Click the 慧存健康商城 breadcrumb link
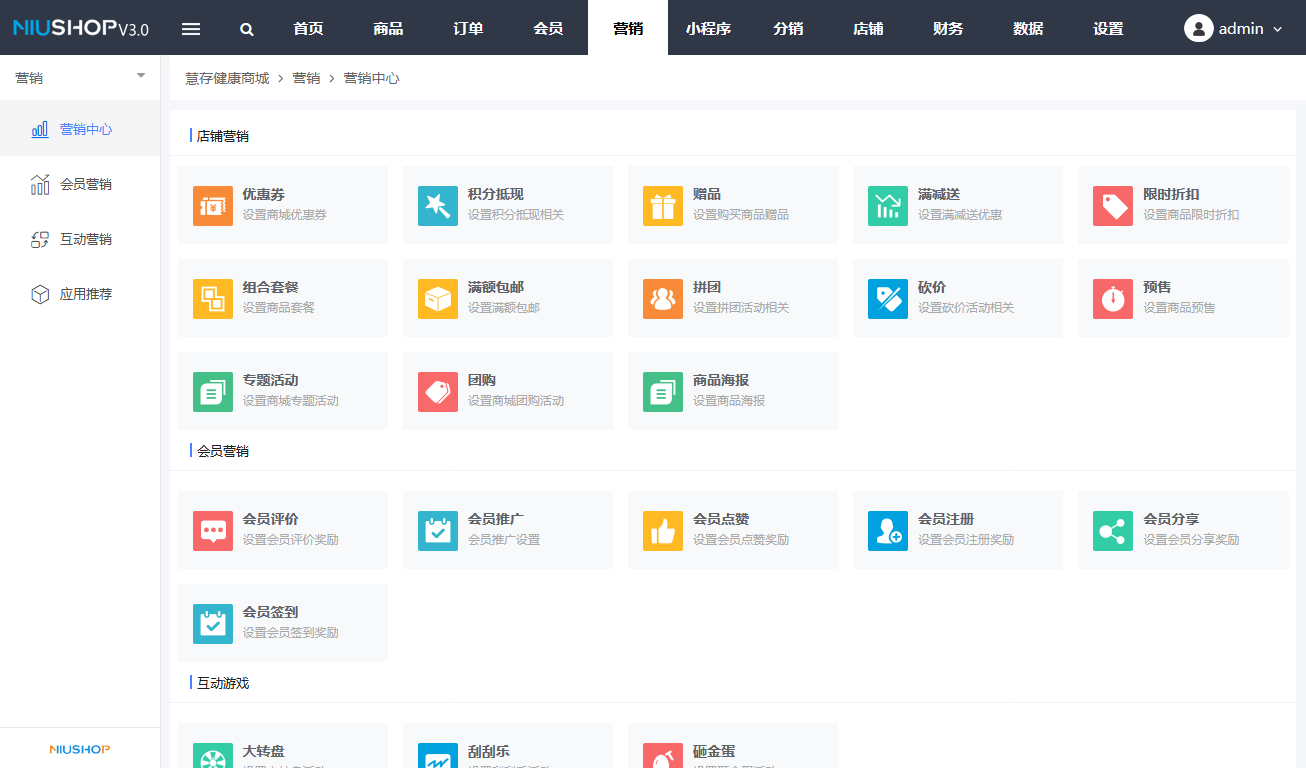The width and height of the screenshot is (1306, 768). (227, 78)
